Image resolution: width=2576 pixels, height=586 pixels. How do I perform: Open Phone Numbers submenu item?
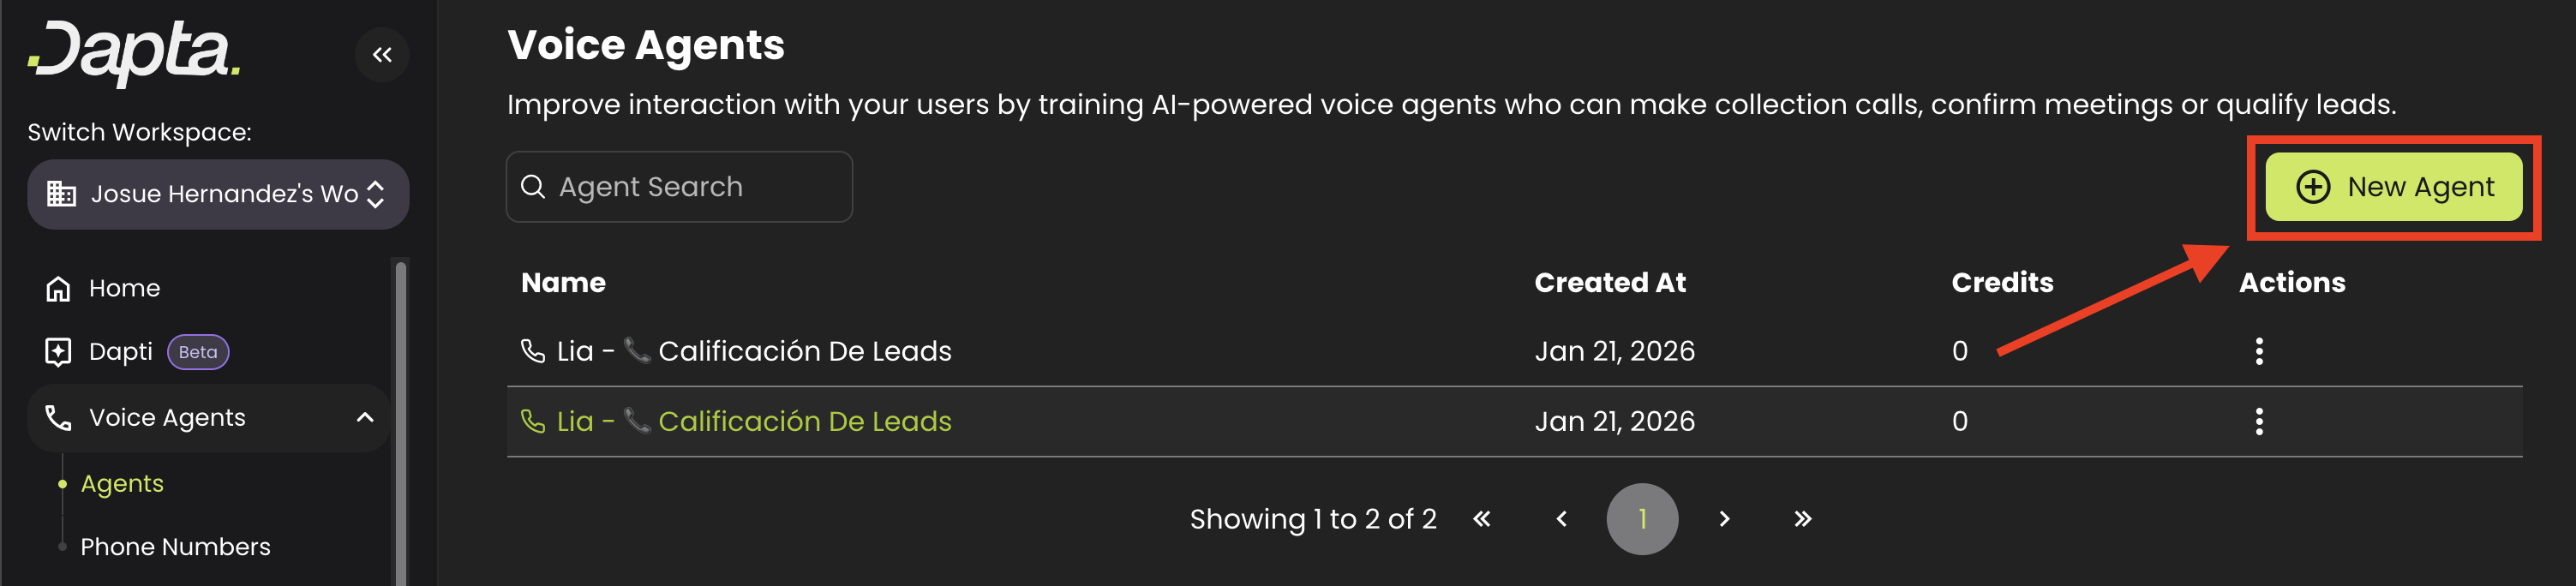[175, 547]
